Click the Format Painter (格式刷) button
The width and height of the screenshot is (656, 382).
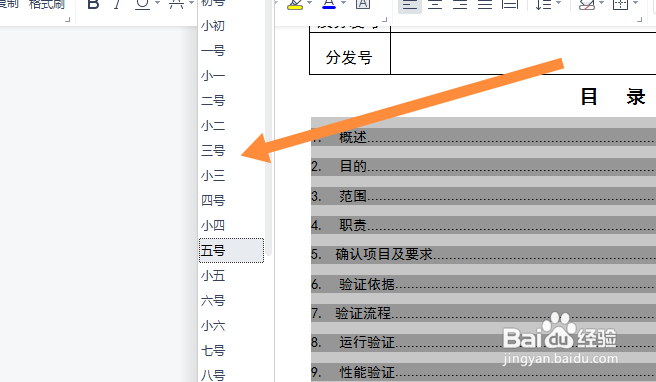point(46,4)
